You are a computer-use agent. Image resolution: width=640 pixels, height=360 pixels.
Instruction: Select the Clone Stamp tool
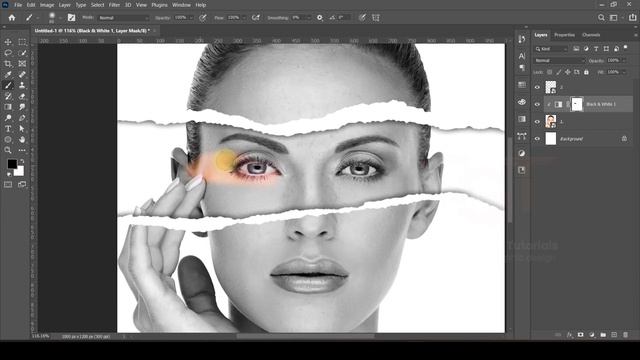click(x=22, y=85)
